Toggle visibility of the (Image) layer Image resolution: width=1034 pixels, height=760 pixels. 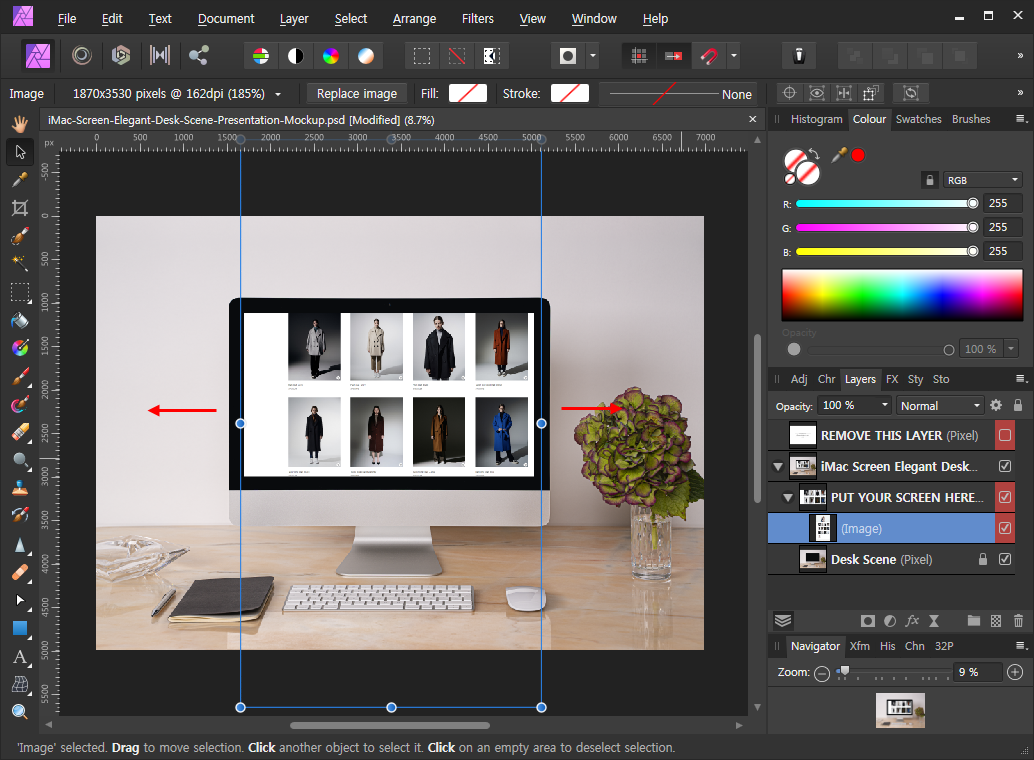(x=1004, y=528)
